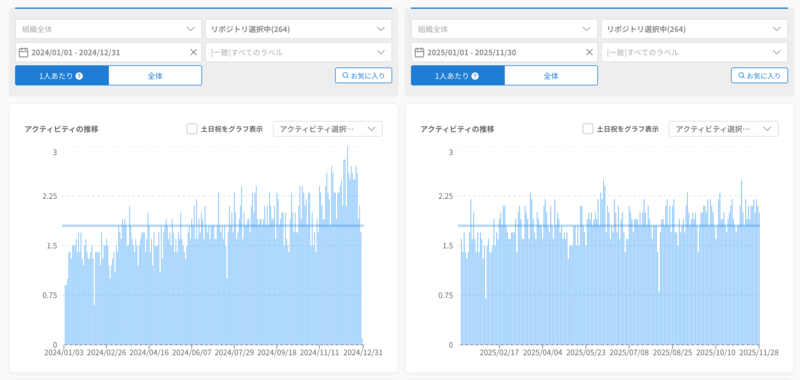
Task: Click the 2025/07/08 x-axis date label
Action: [x=630, y=352]
